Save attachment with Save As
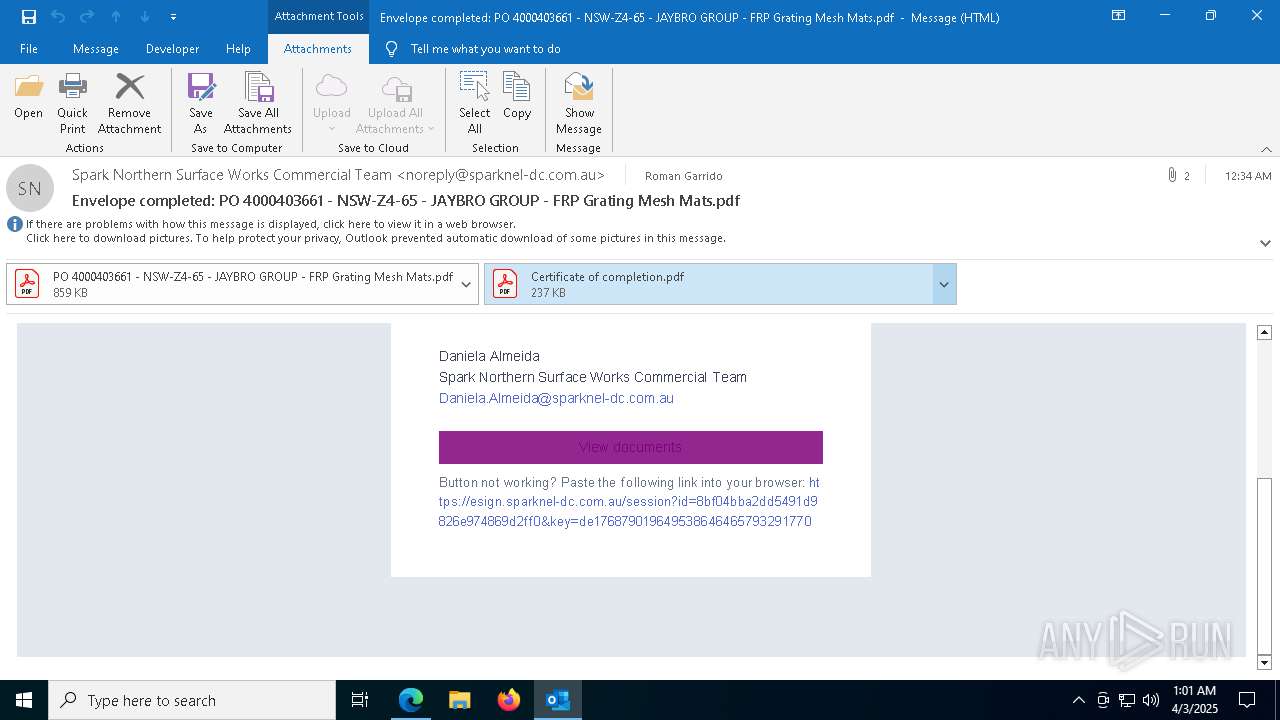The image size is (1280, 720). coord(201,104)
